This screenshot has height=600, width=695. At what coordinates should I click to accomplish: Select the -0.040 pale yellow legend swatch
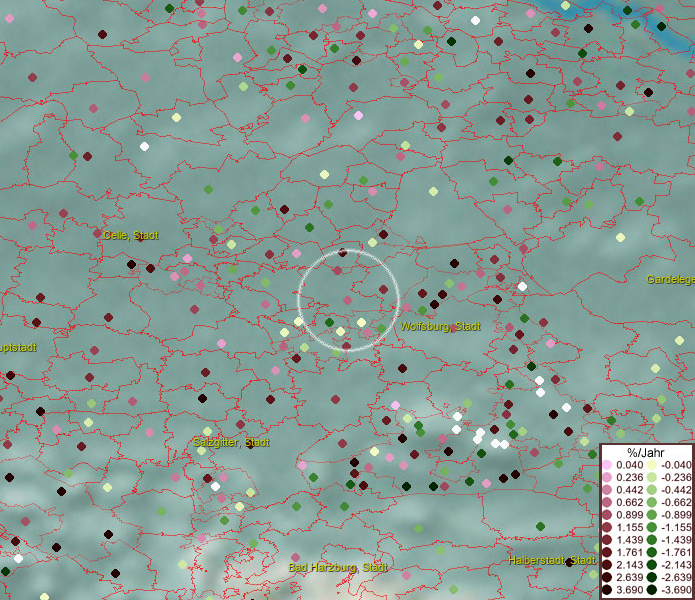pos(652,466)
